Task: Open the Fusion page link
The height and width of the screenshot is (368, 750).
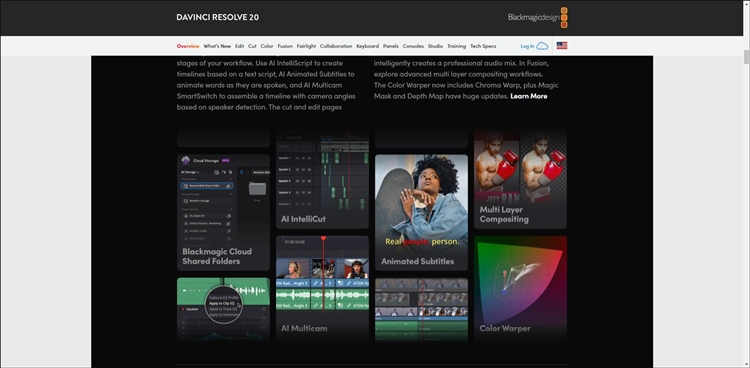Action: point(285,46)
